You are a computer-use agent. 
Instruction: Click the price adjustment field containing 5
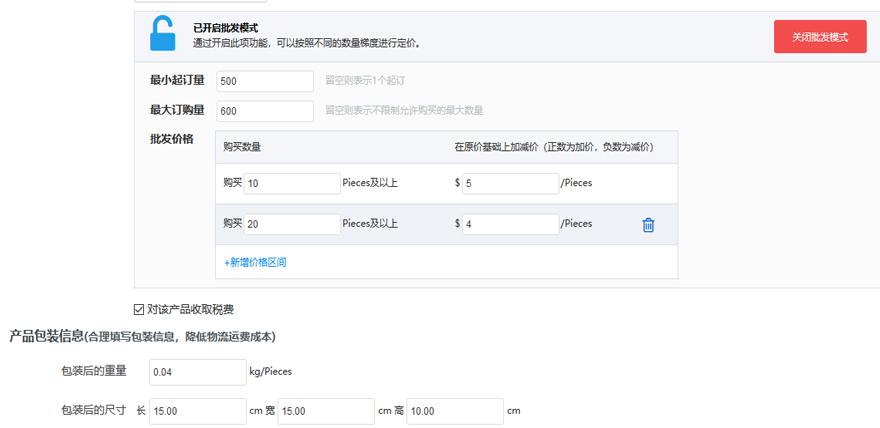tap(510, 183)
